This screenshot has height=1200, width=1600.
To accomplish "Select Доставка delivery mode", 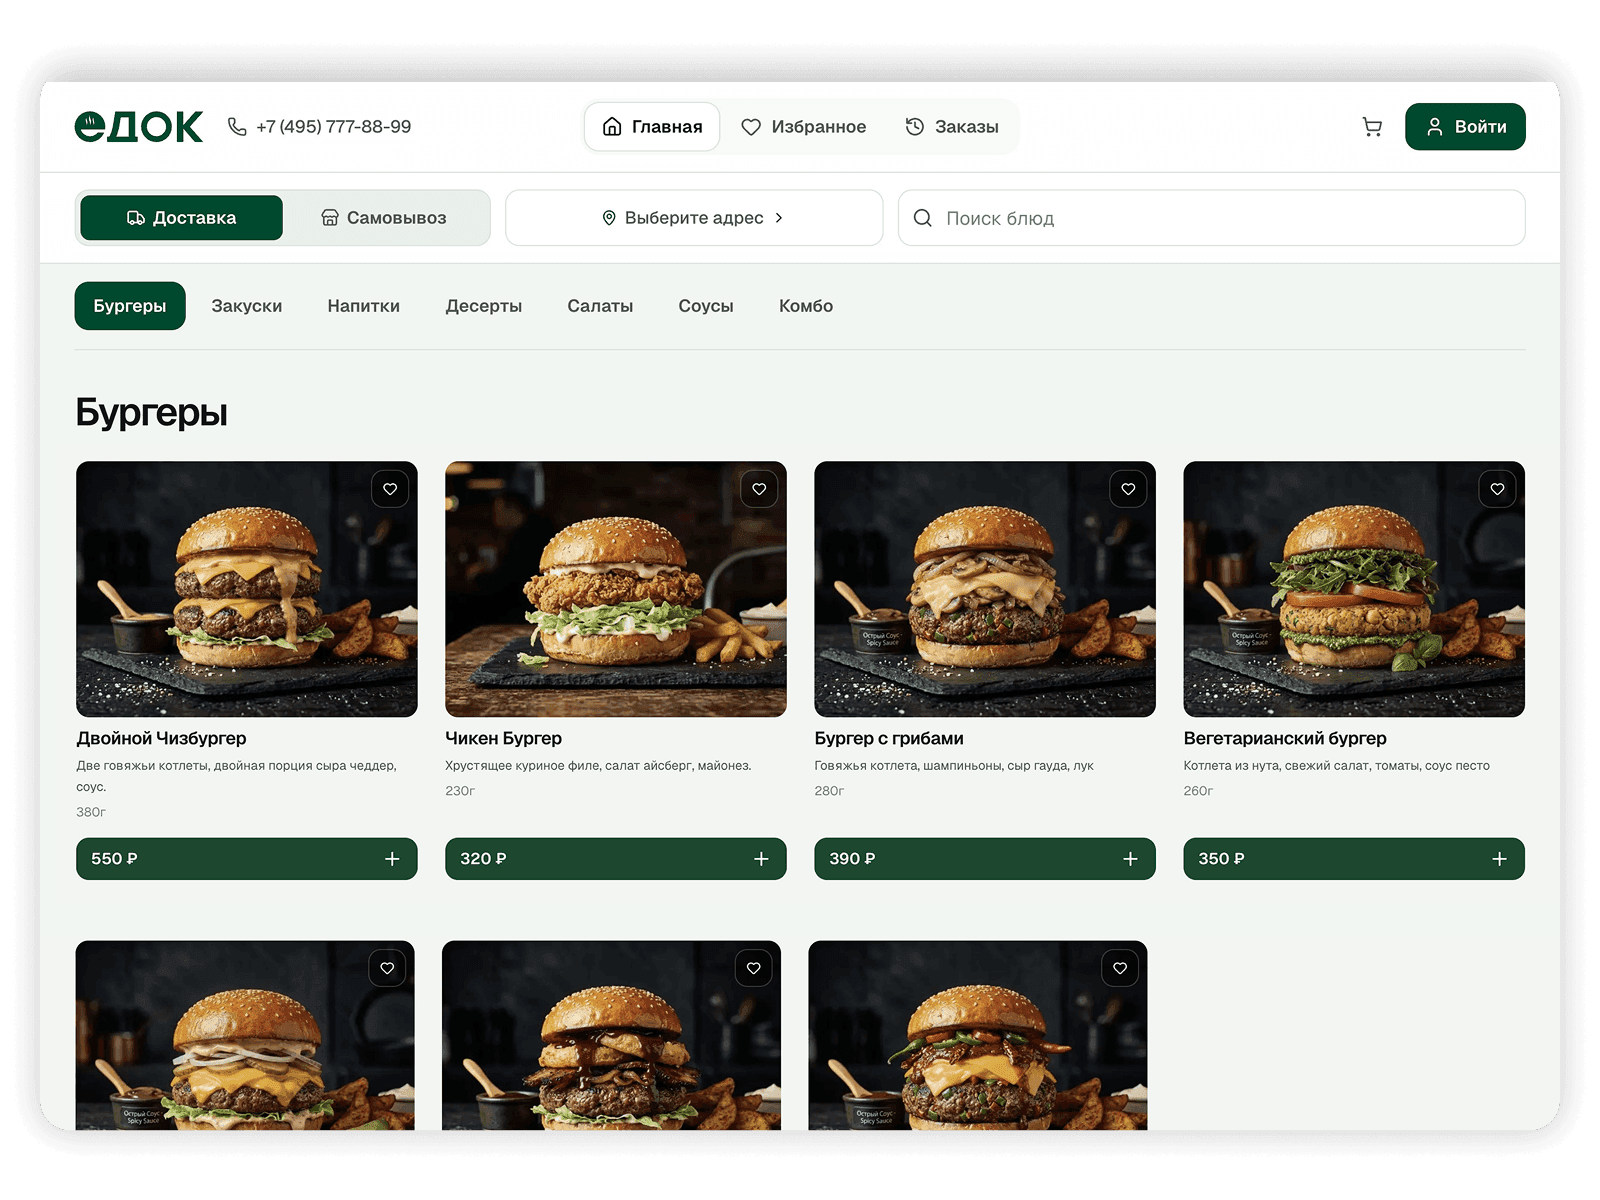I will 182,218.
